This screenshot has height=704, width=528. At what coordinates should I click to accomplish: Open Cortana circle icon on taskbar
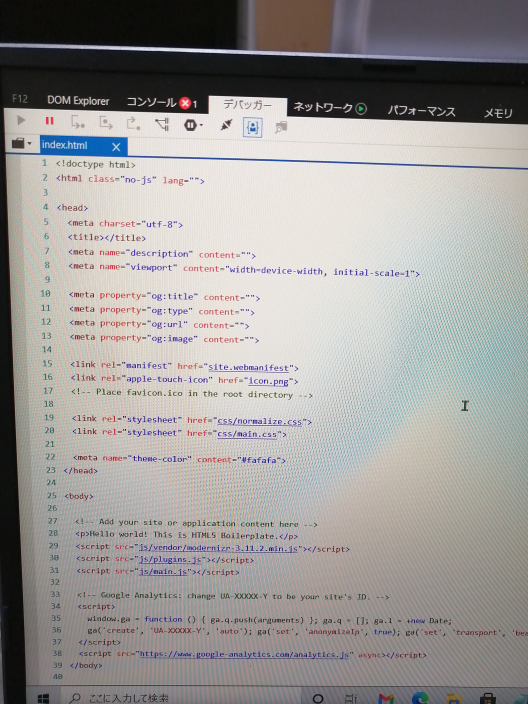click(x=317, y=698)
